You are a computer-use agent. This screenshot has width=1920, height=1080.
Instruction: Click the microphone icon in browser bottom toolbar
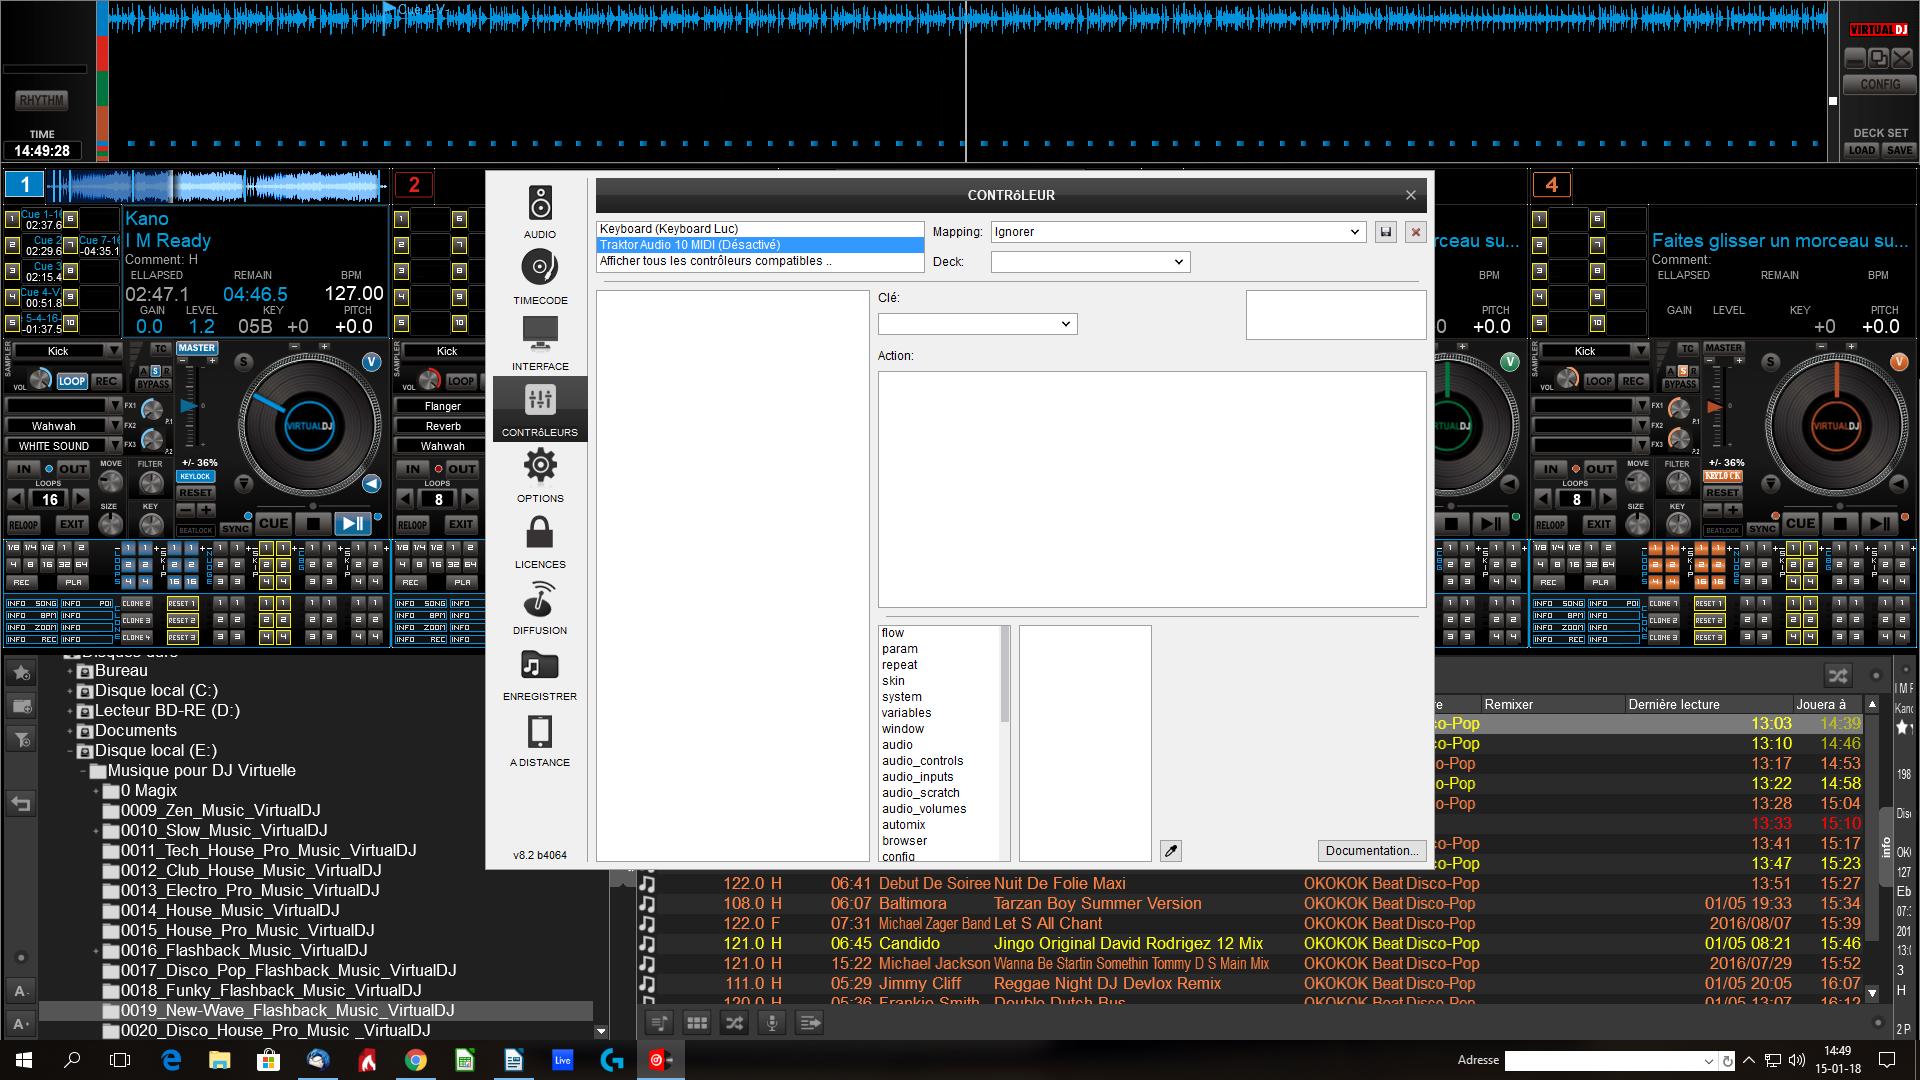tap(771, 1023)
